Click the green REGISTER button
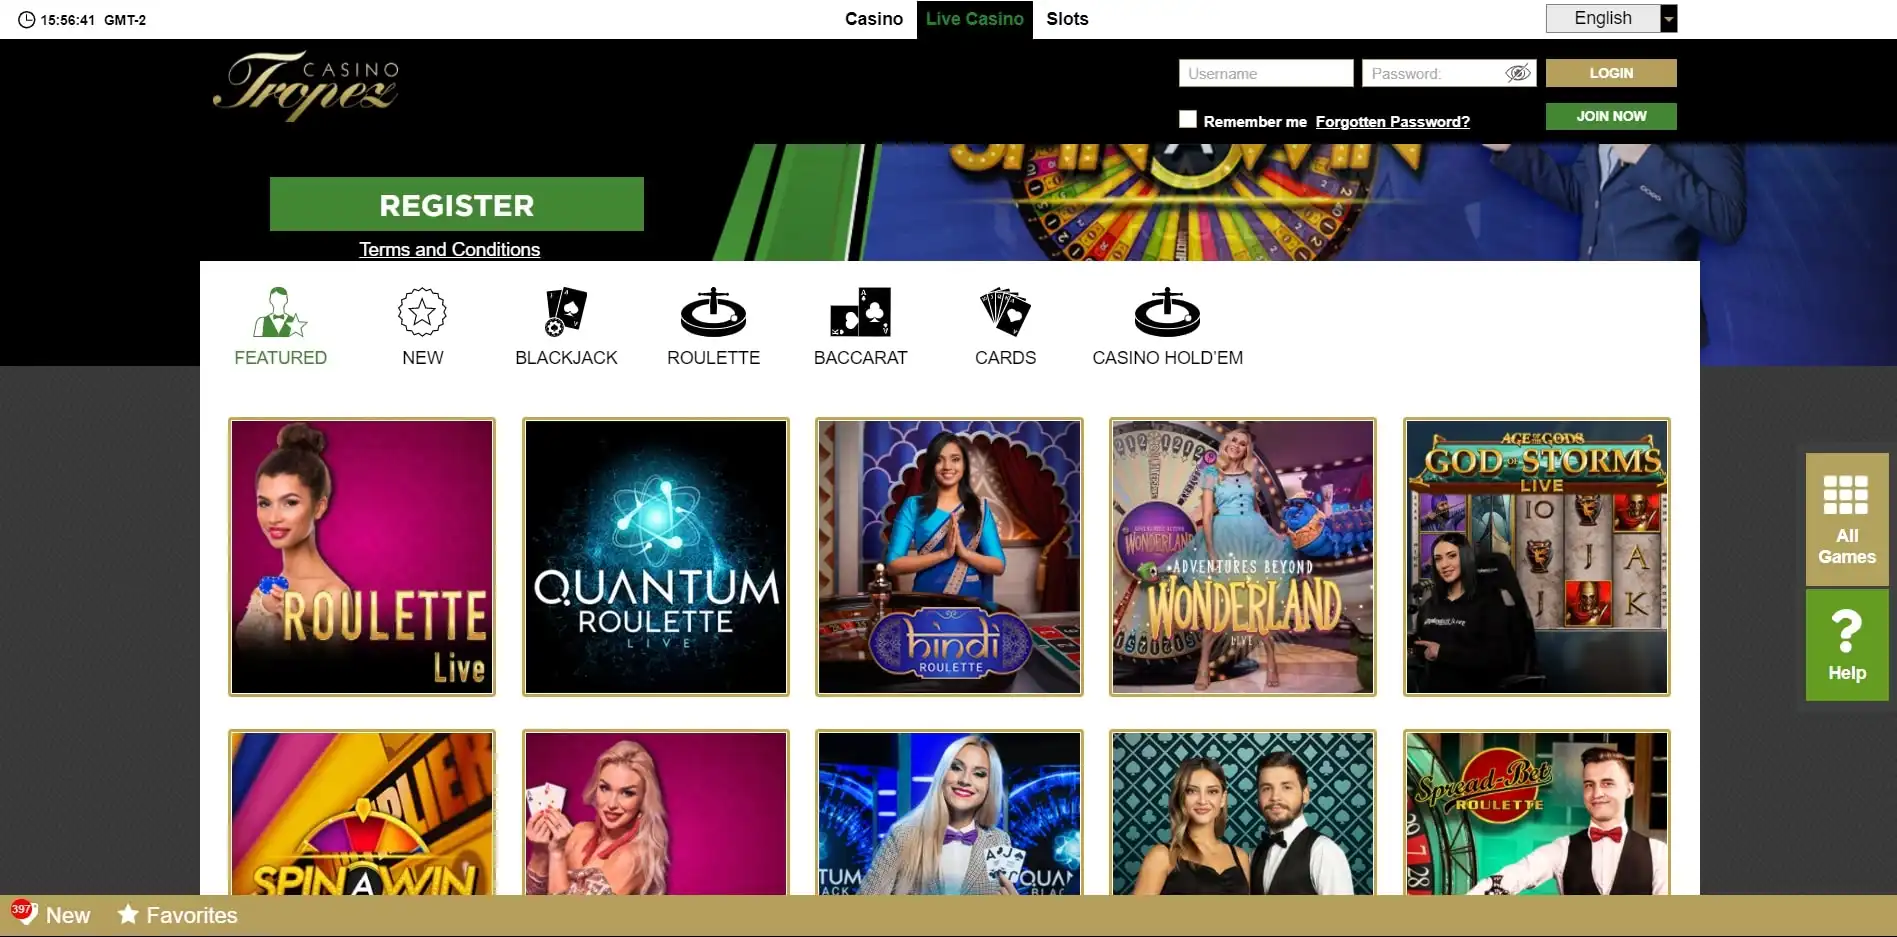The image size is (1897, 937). pos(456,204)
